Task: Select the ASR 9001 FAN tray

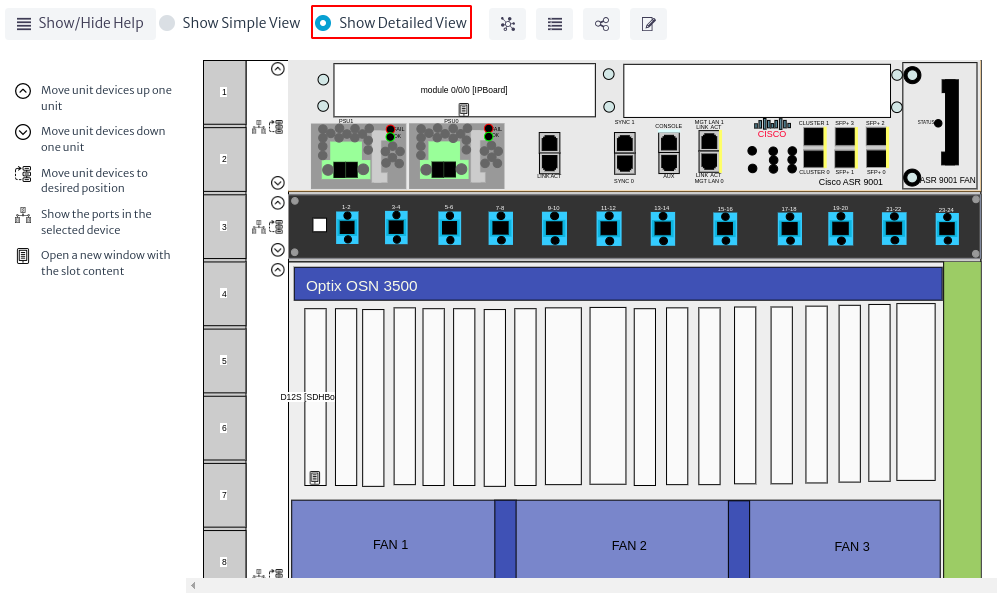Action: click(940, 125)
